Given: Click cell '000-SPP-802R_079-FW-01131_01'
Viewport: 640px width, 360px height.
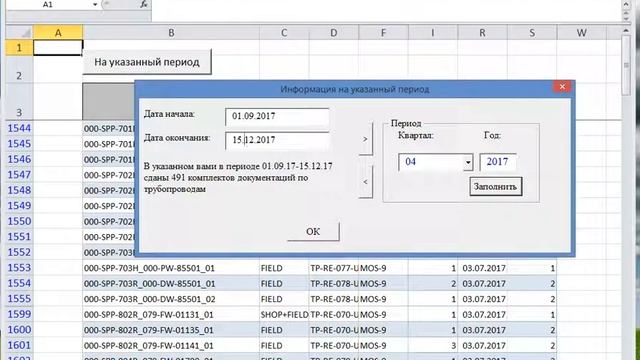Looking at the screenshot, I should click(171, 315).
